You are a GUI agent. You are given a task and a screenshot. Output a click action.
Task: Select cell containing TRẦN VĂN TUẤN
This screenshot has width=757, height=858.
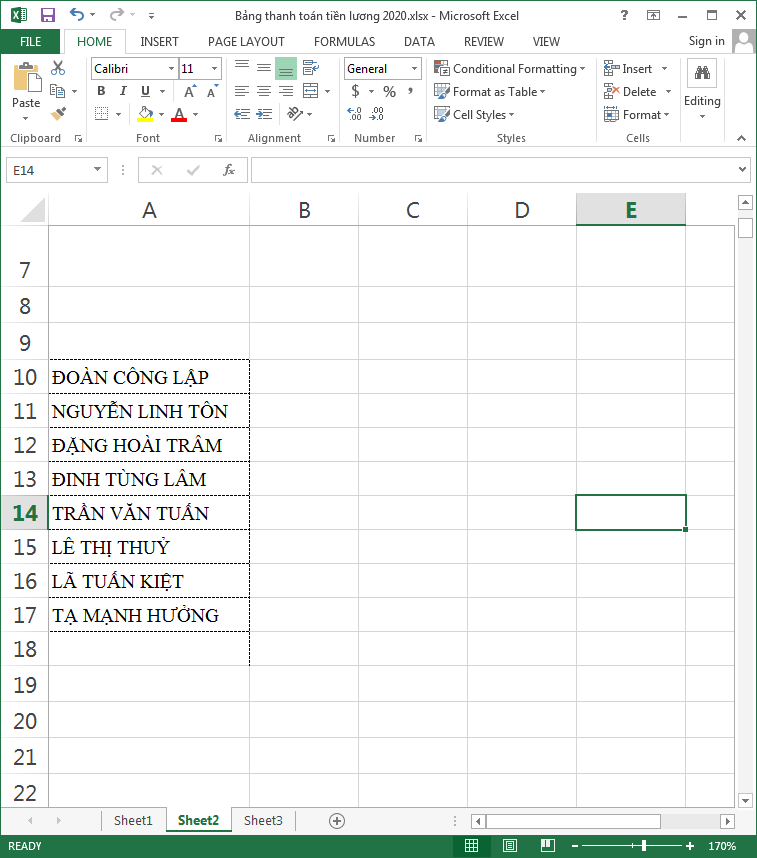pyautogui.click(x=148, y=513)
